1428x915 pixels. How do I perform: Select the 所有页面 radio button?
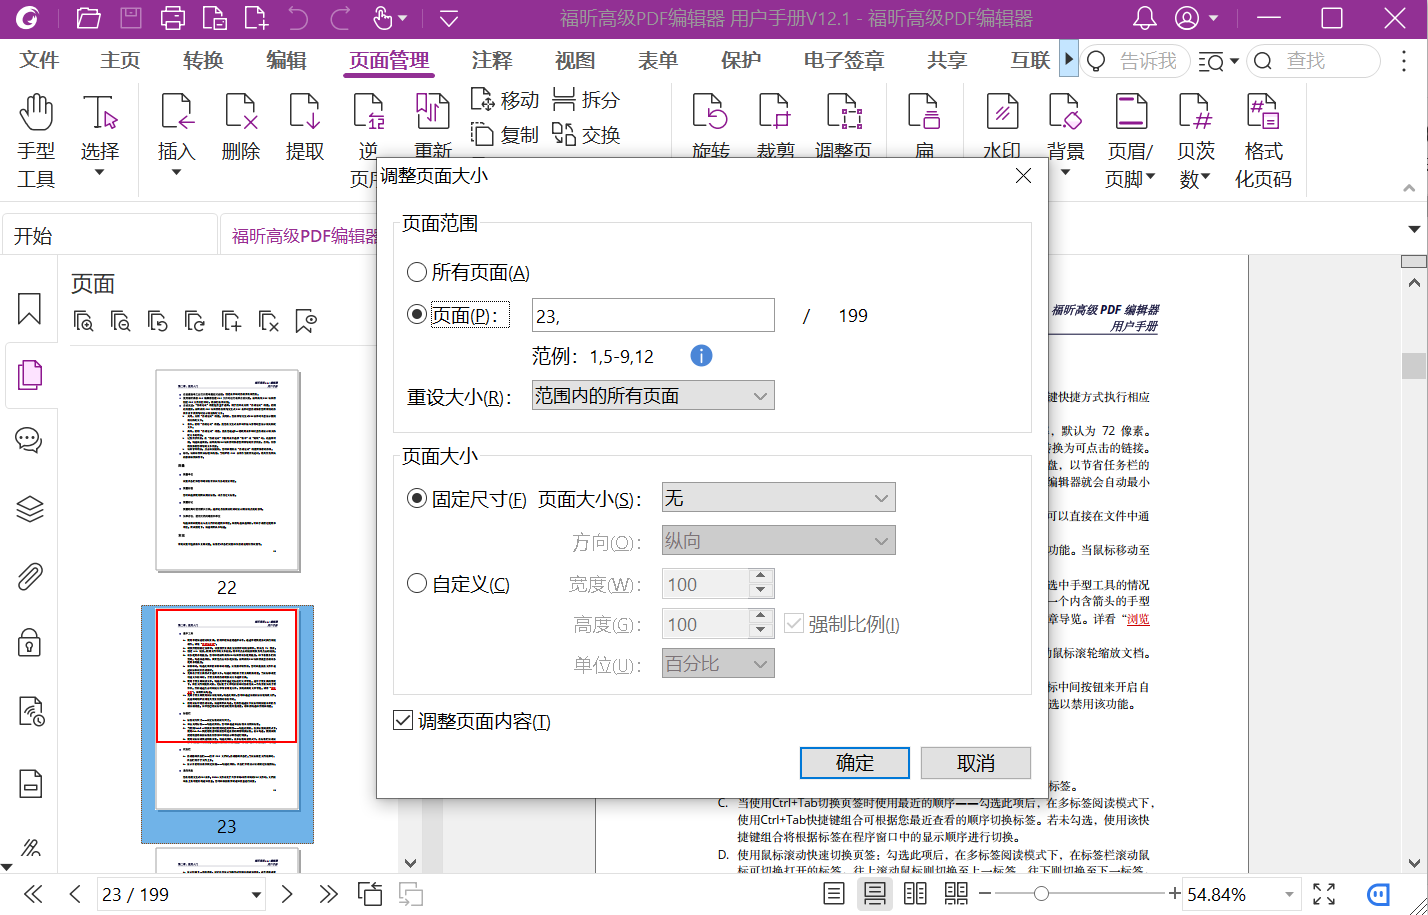tap(417, 272)
